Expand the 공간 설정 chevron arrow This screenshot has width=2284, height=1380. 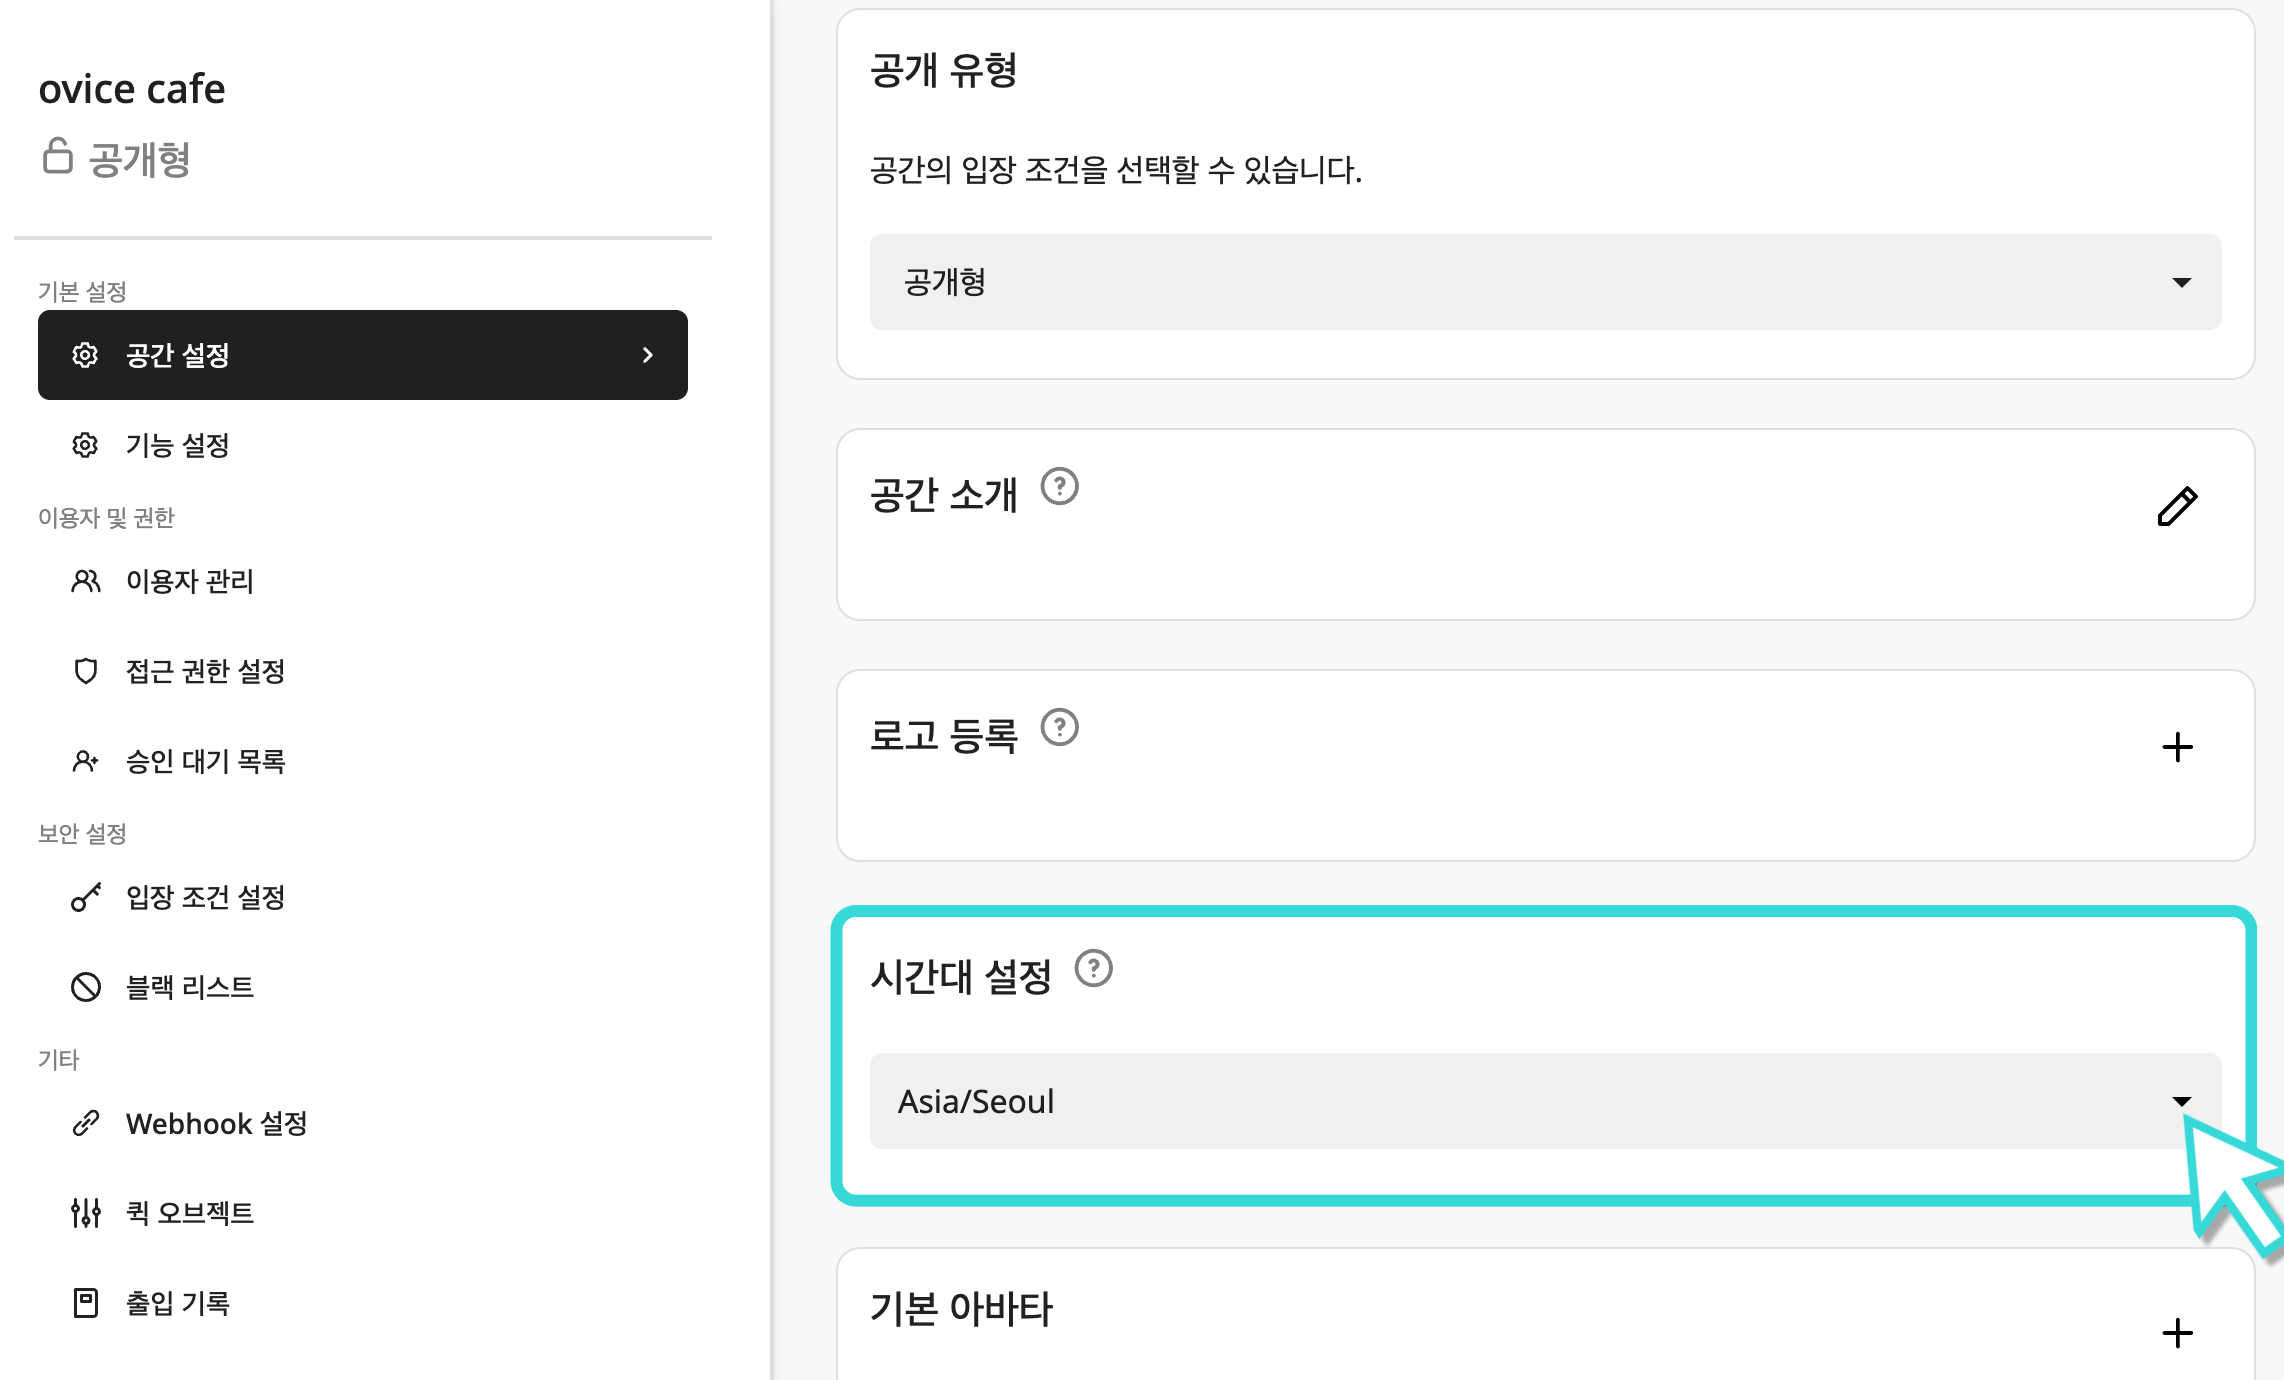[648, 355]
